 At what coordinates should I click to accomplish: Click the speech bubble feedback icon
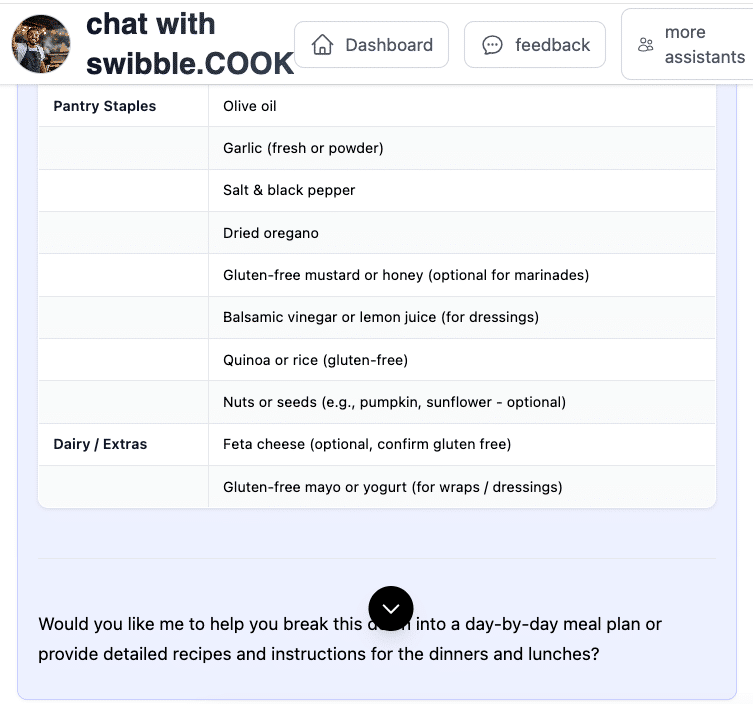point(492,45)
